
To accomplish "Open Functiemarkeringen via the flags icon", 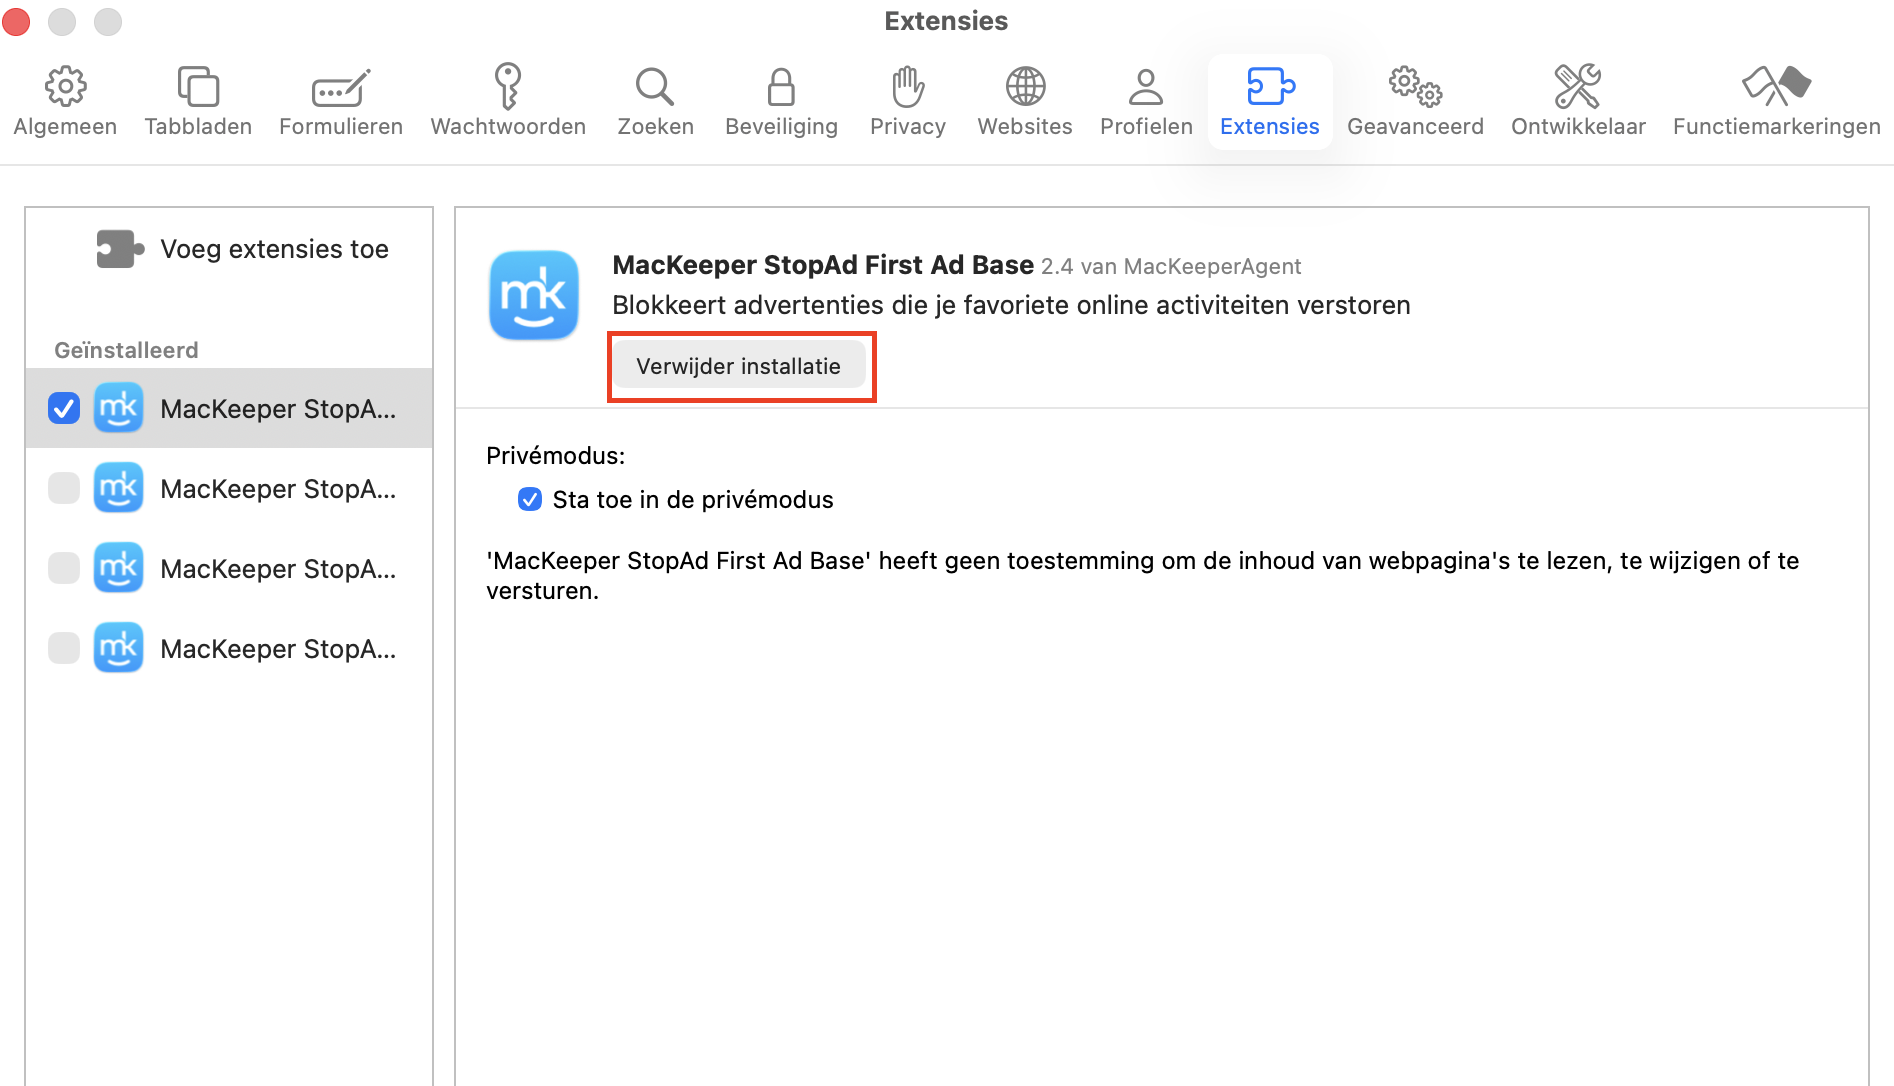I will (1776, 98).
